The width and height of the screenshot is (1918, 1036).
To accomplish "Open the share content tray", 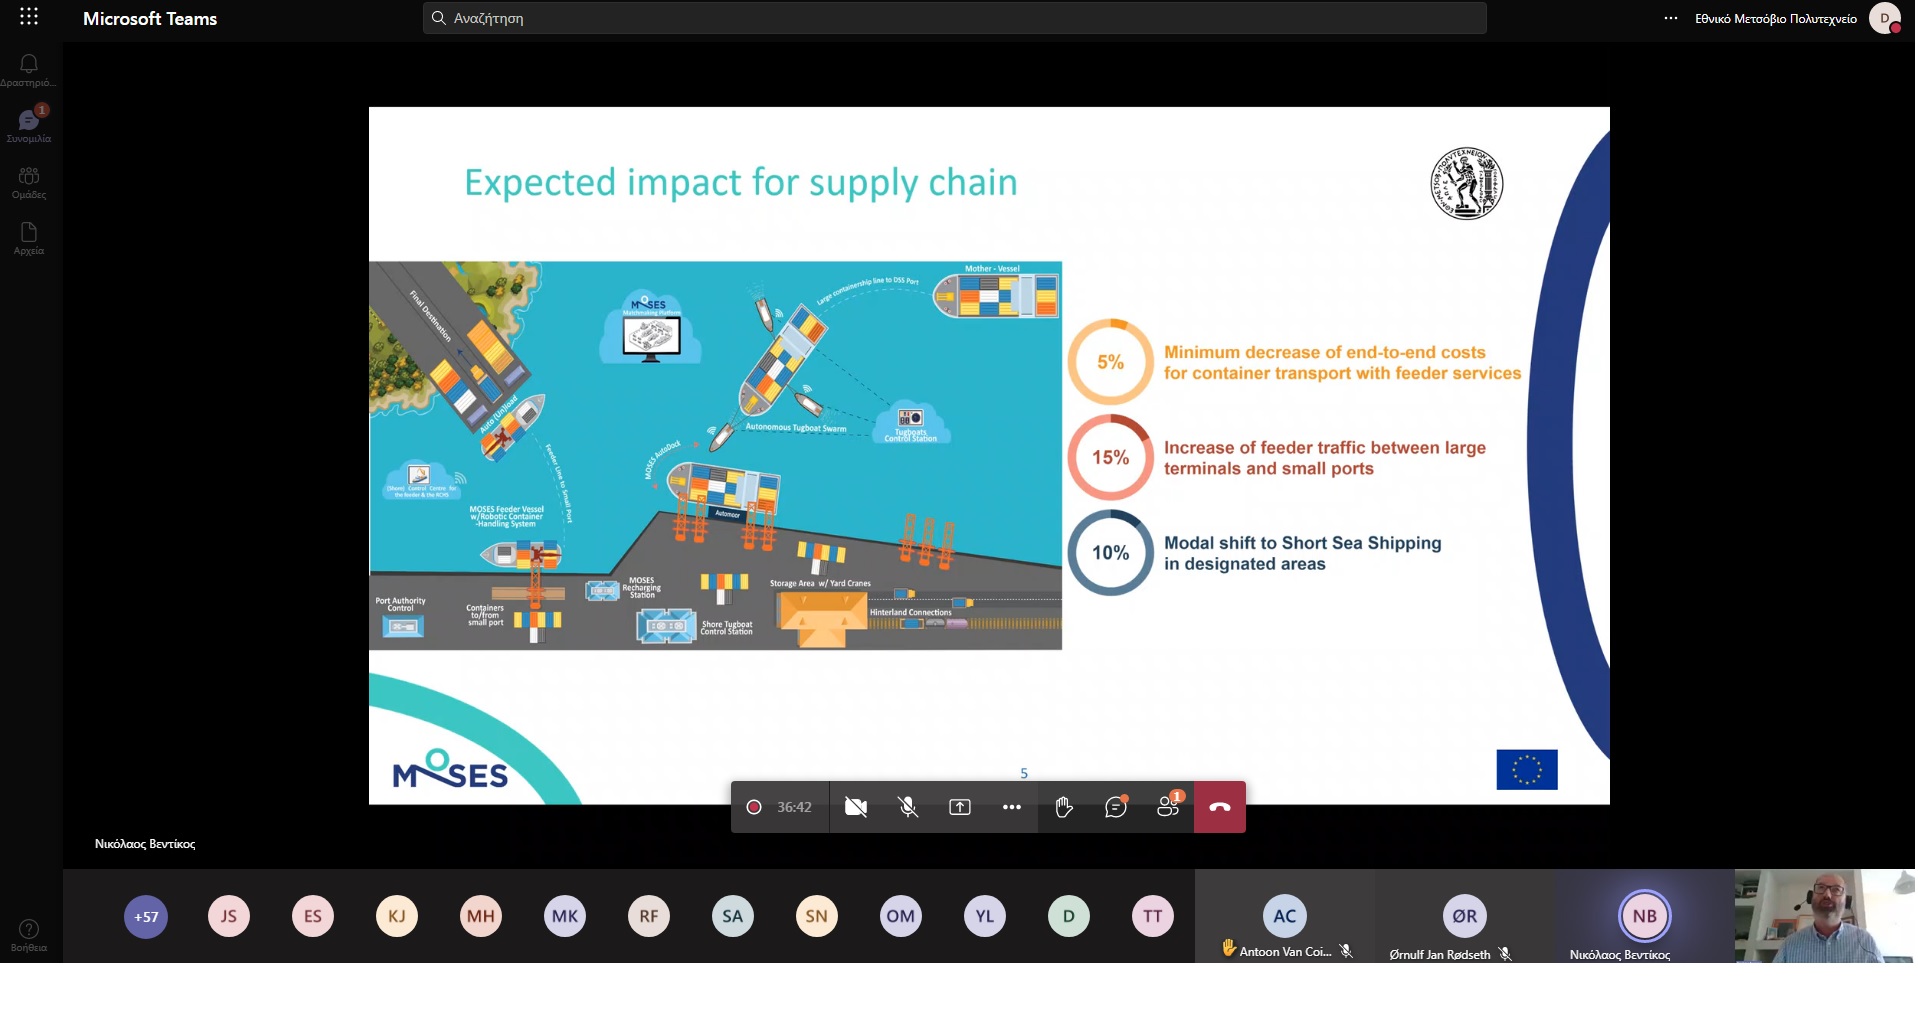I will coord(960,807).
